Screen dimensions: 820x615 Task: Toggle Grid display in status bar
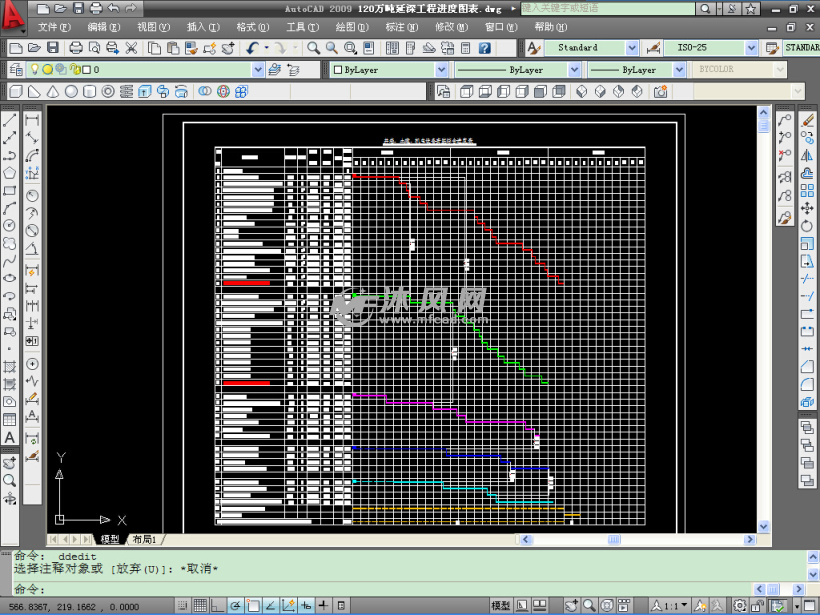pyautogui.click(x=200, y=606)
